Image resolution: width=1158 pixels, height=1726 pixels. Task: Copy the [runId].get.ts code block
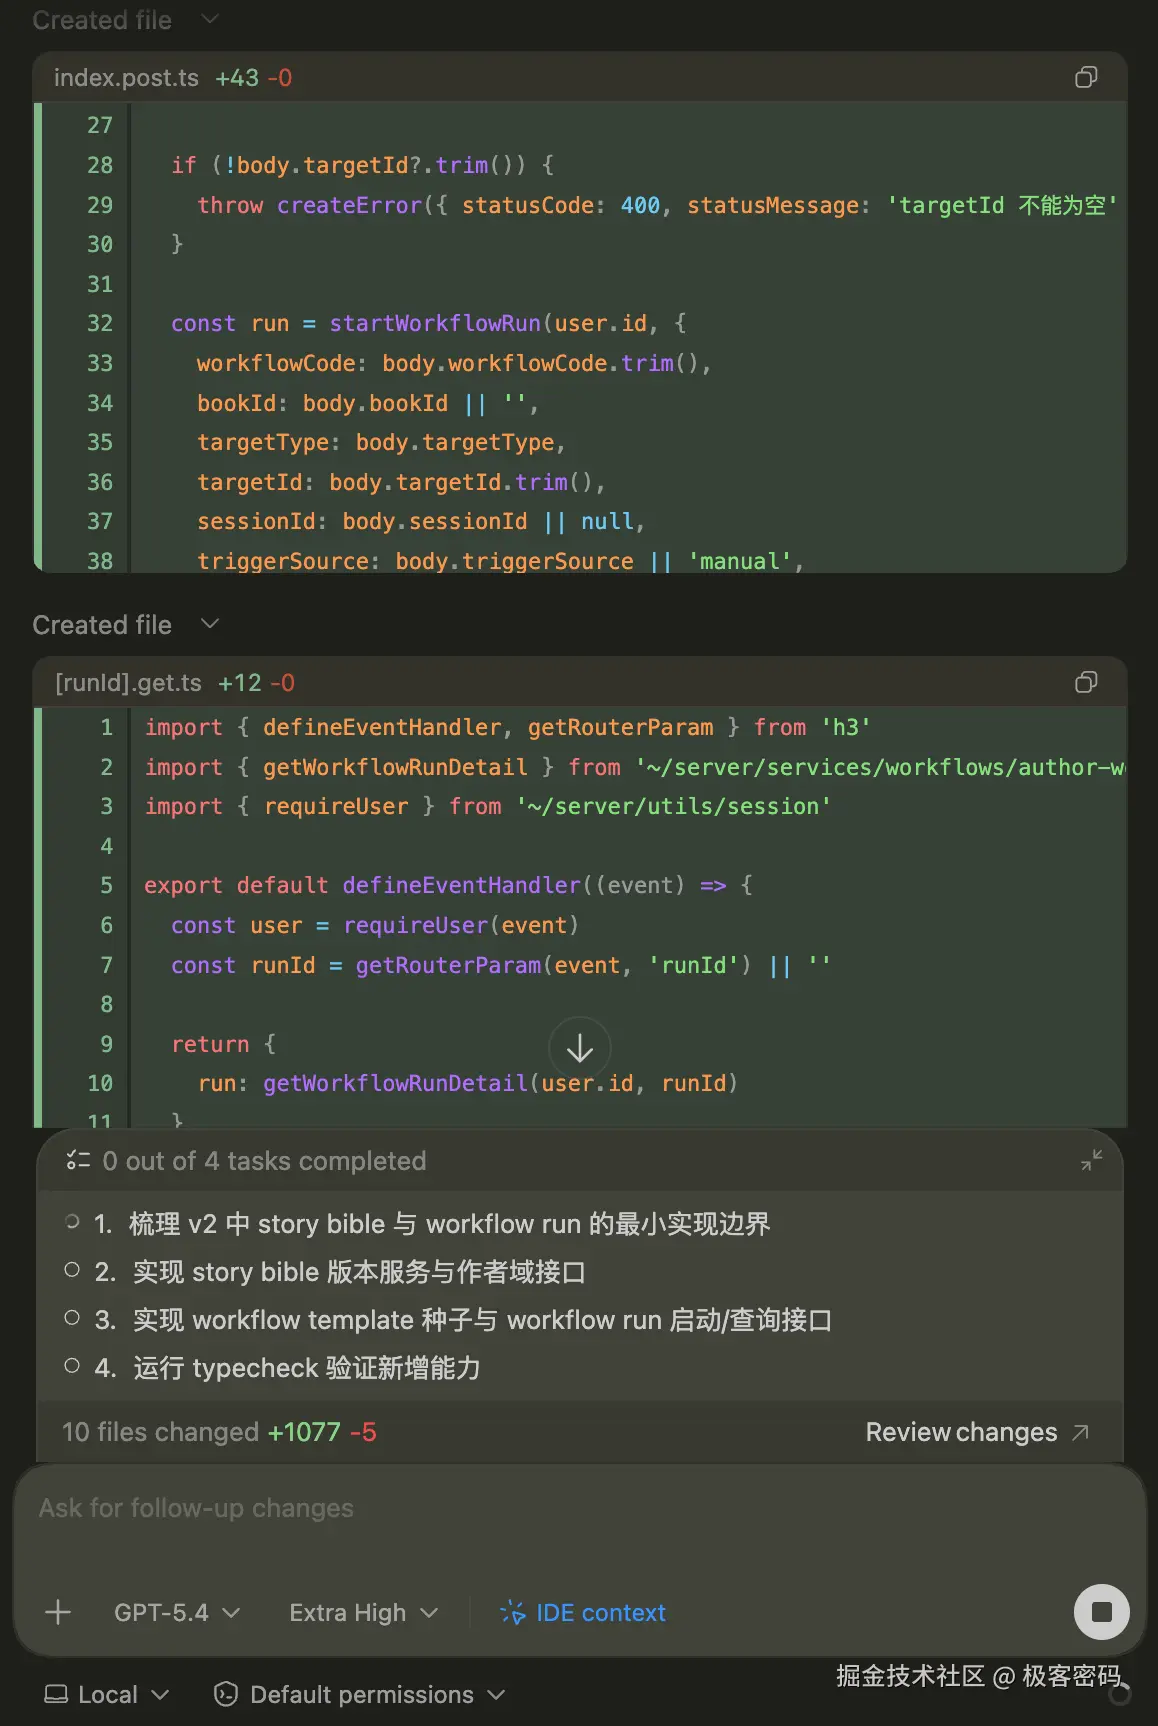(1086, 683)
